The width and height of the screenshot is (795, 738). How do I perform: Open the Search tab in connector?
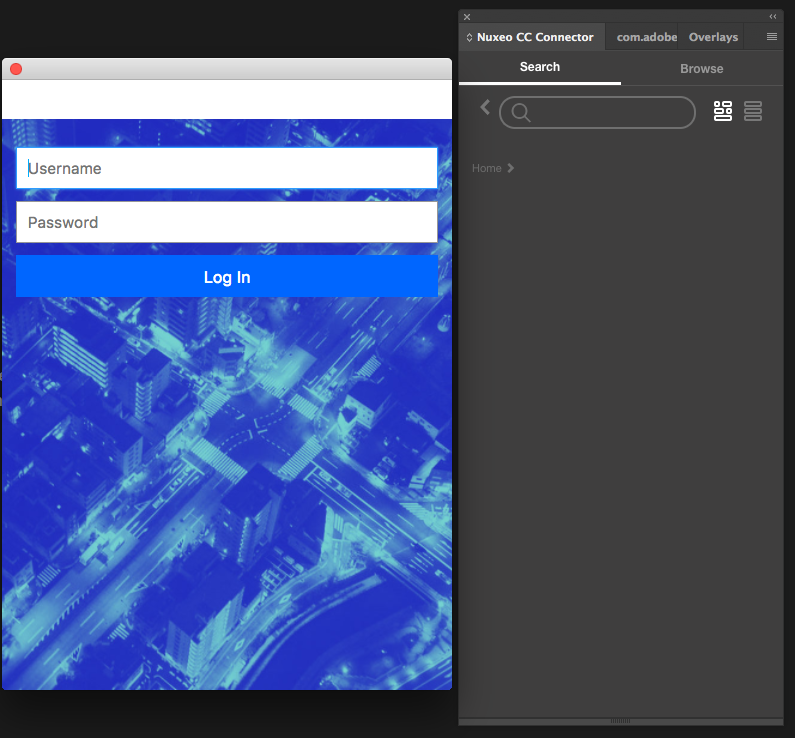point(539,67)
